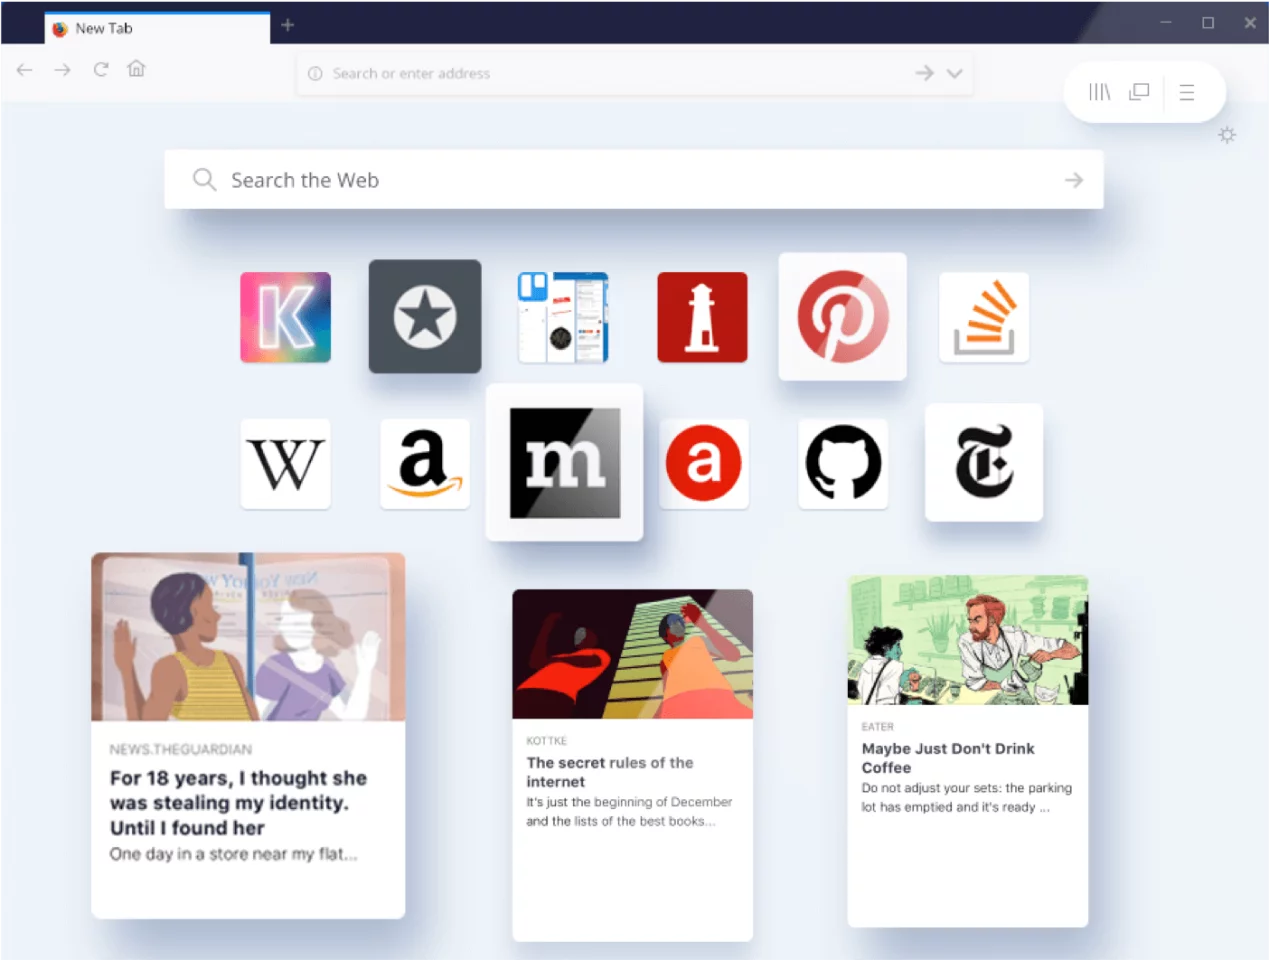Visit Wikipedia from the shortcuts

tap(285, 463)
